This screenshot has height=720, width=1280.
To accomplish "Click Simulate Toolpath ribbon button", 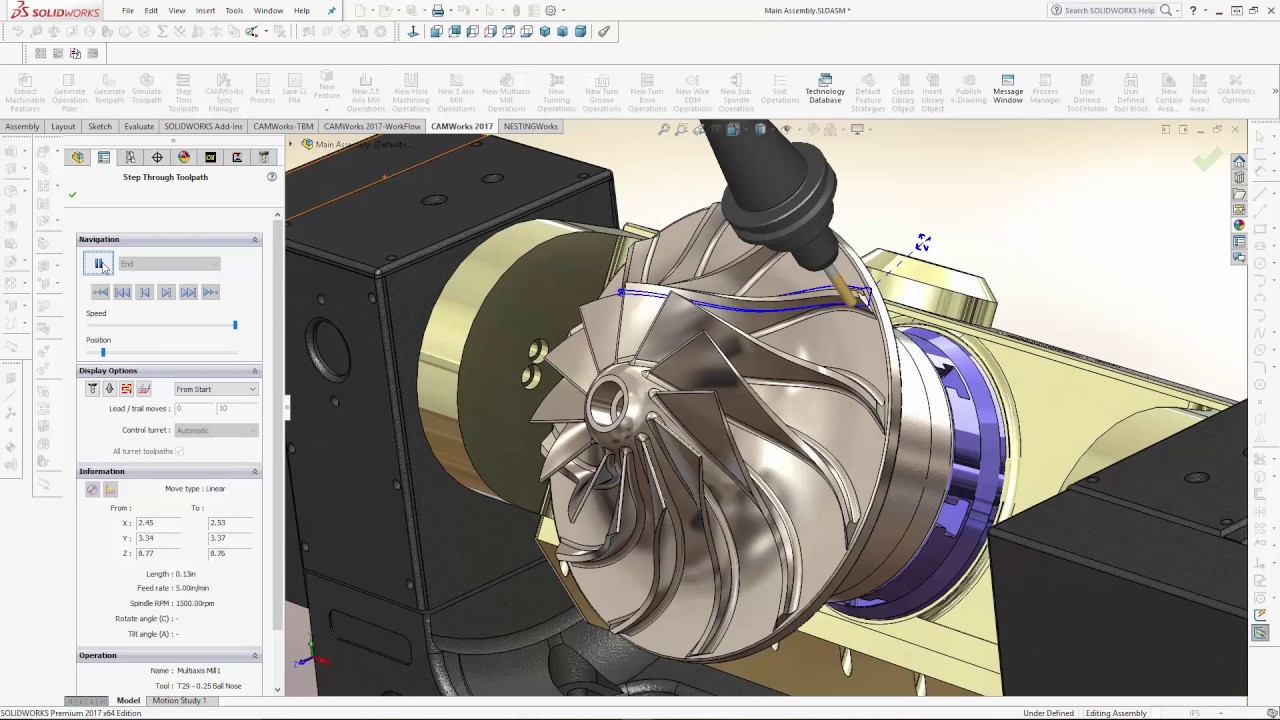I will click(x=146, y=89).
